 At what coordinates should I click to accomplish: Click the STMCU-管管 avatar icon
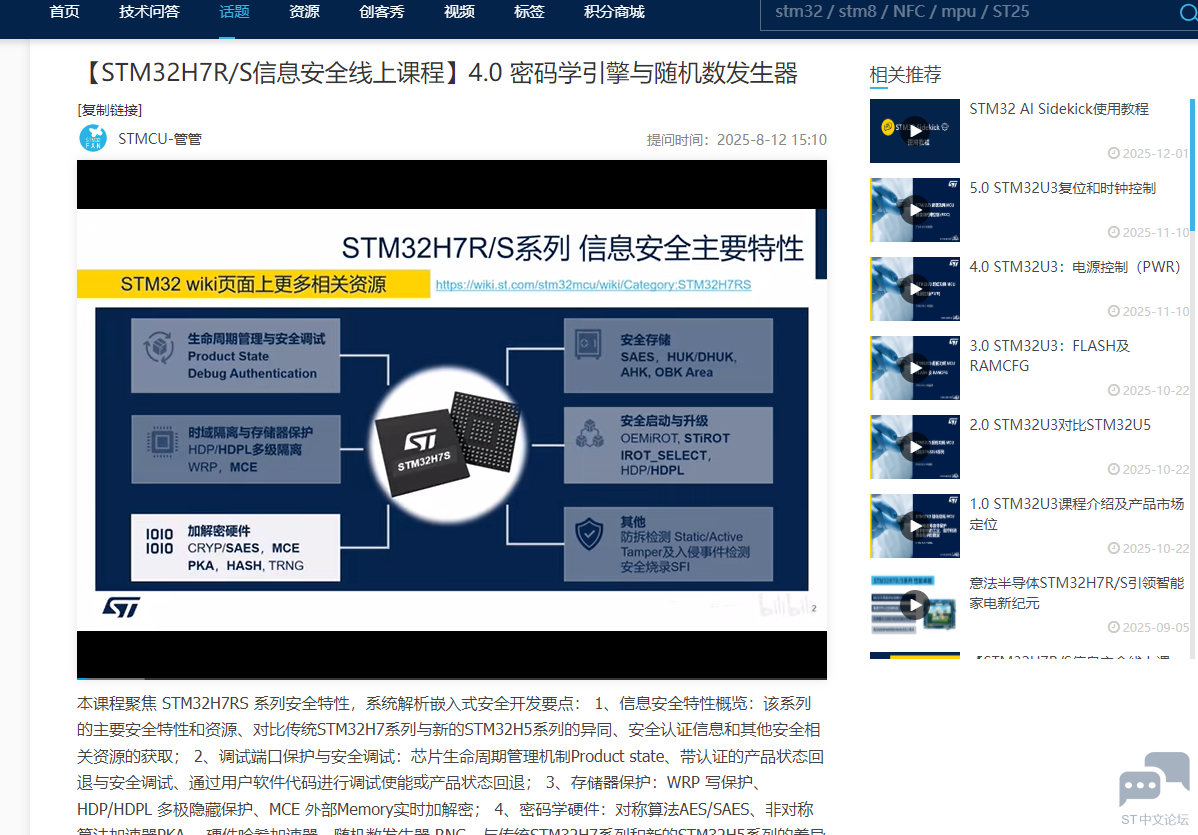(93, 138)
